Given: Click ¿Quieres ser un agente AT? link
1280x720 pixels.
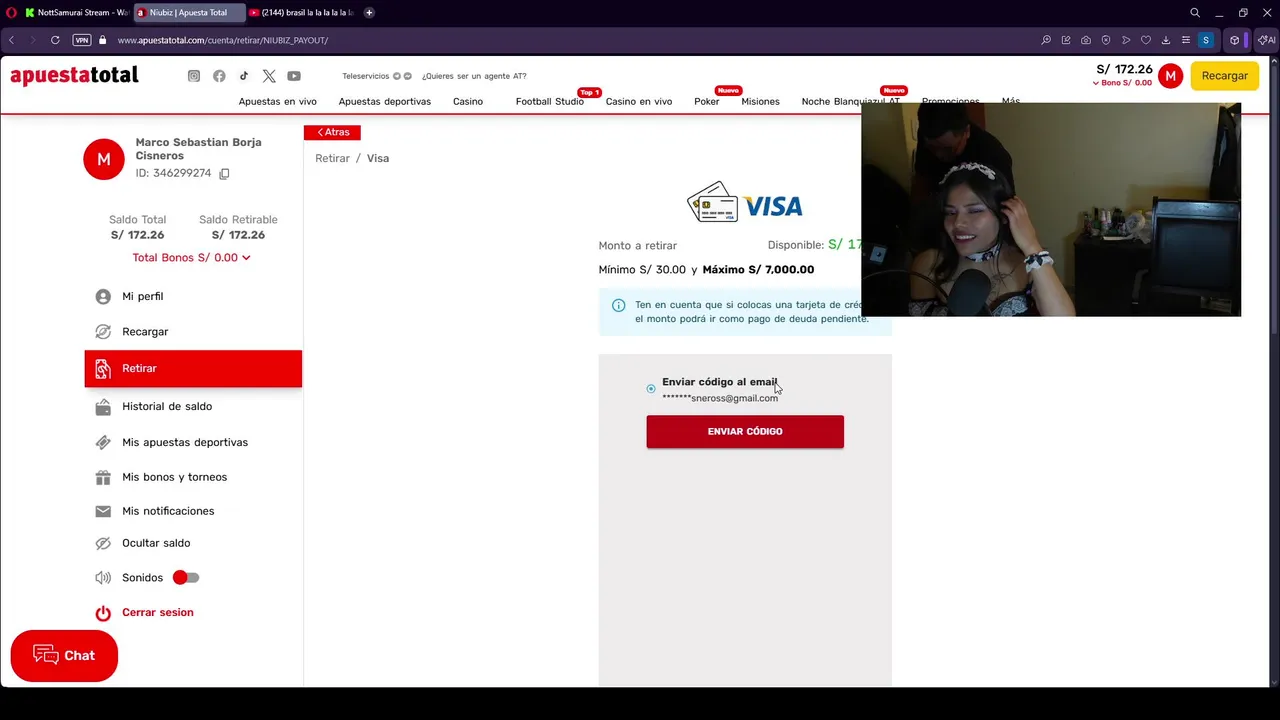Looking at the screenshot, I should coord(474,76).
